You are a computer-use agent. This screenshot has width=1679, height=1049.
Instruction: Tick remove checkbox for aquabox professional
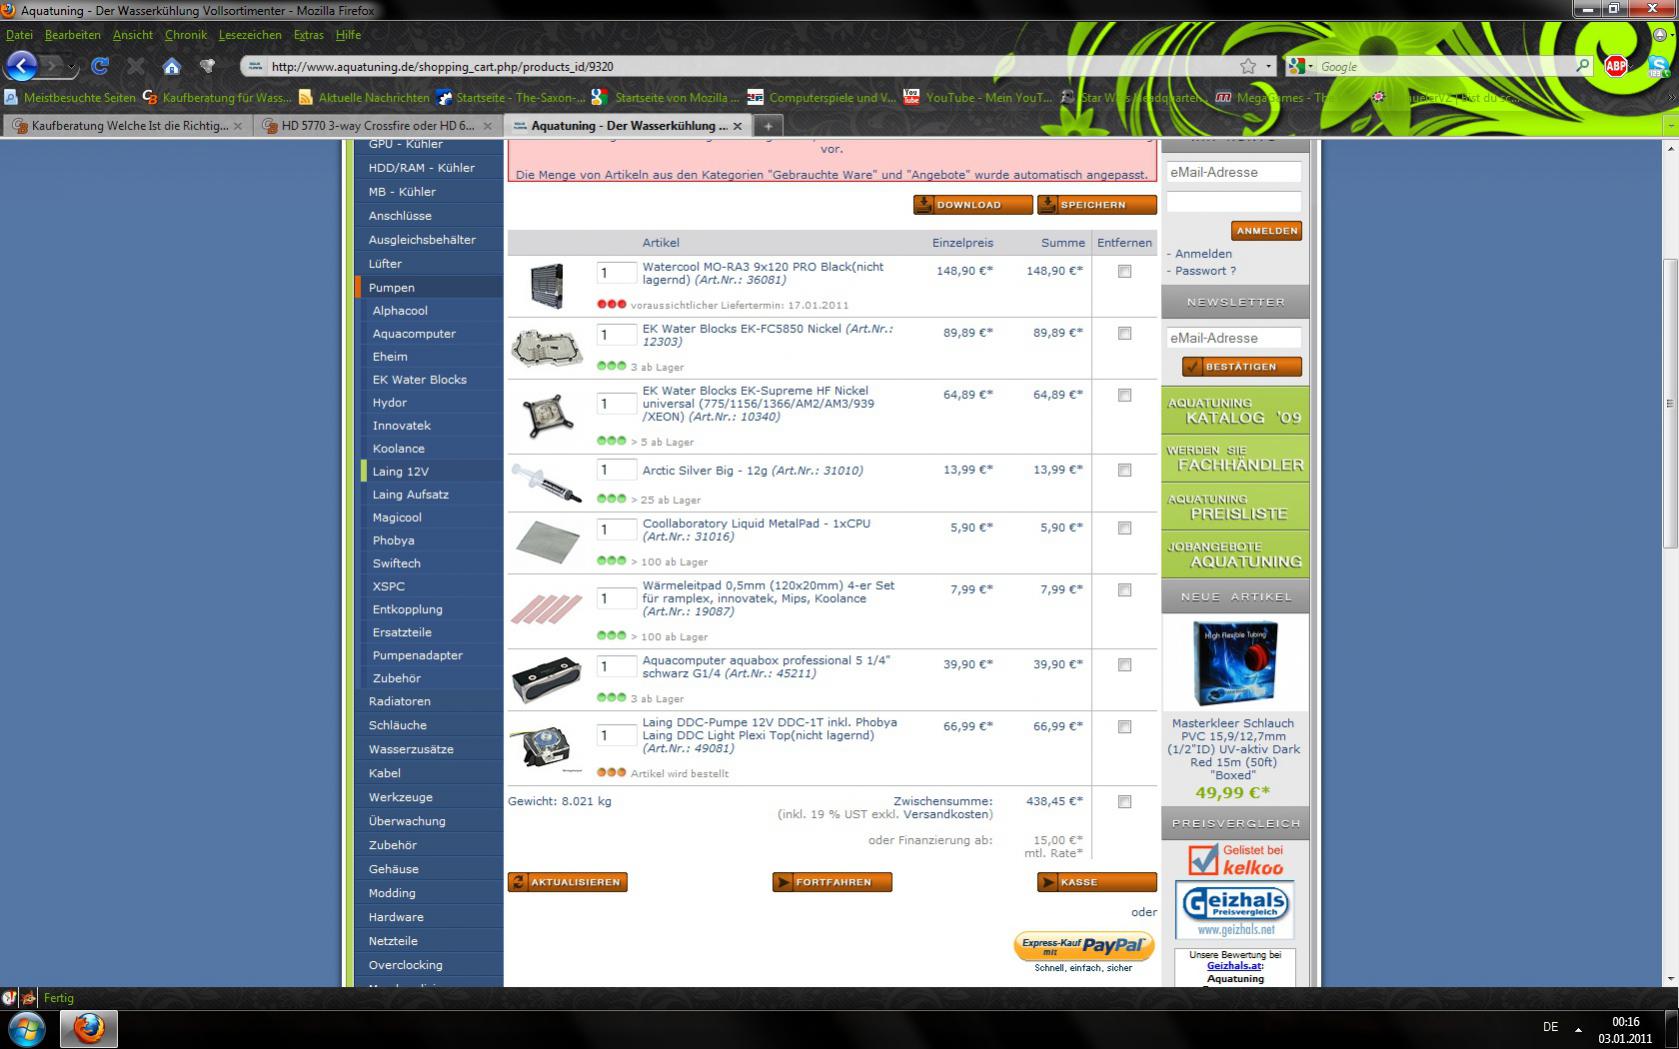coord(1125,665)
